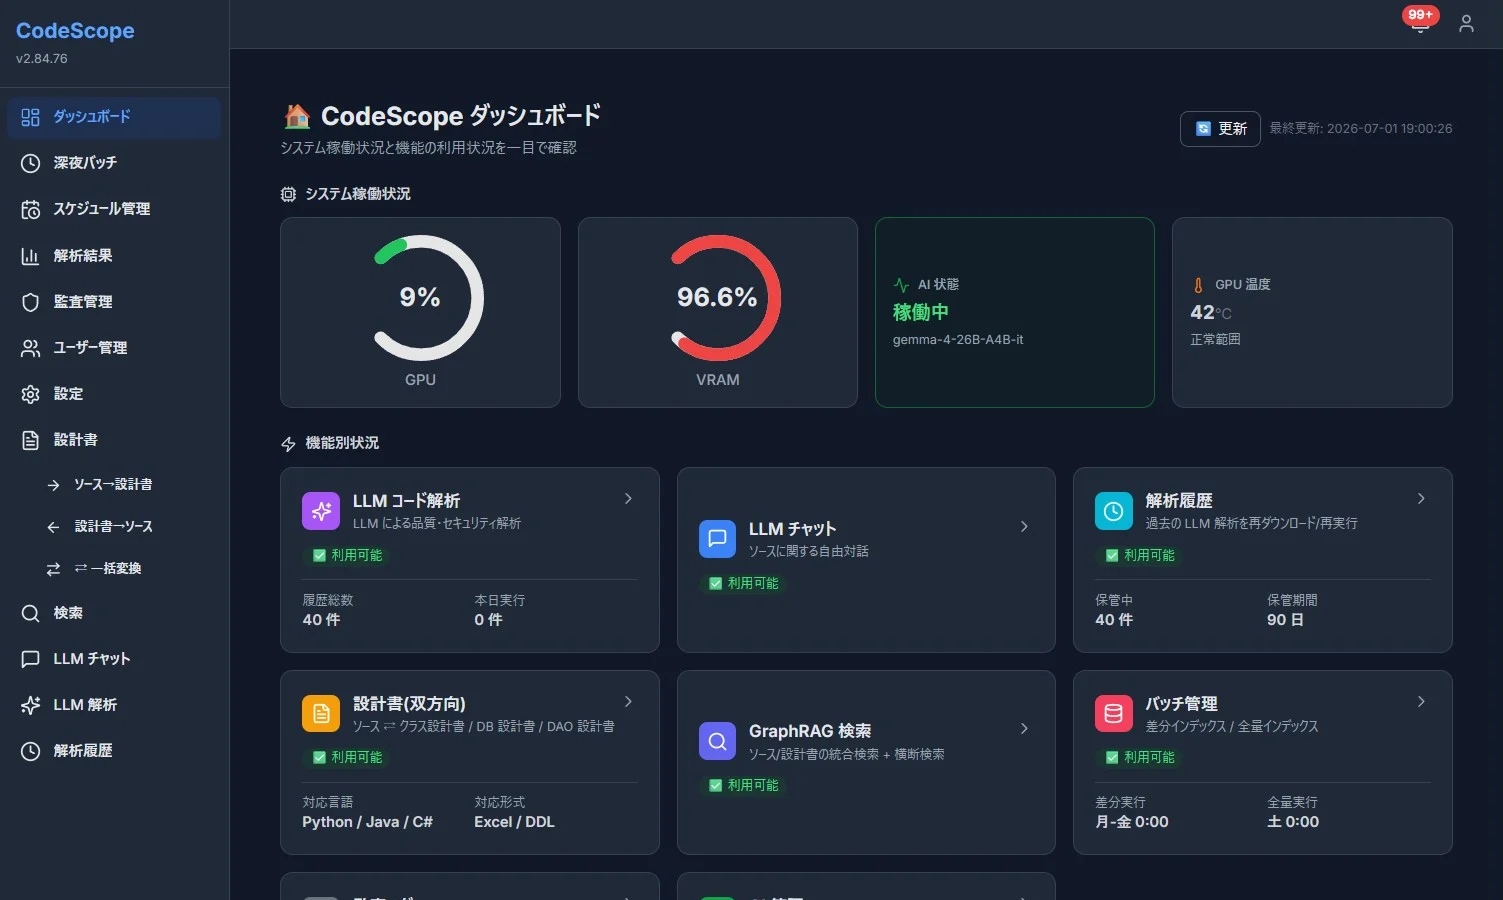Click the 解析履歴 teal clock icon
Screen dimensions: 1503x900
pos(1113,511)
